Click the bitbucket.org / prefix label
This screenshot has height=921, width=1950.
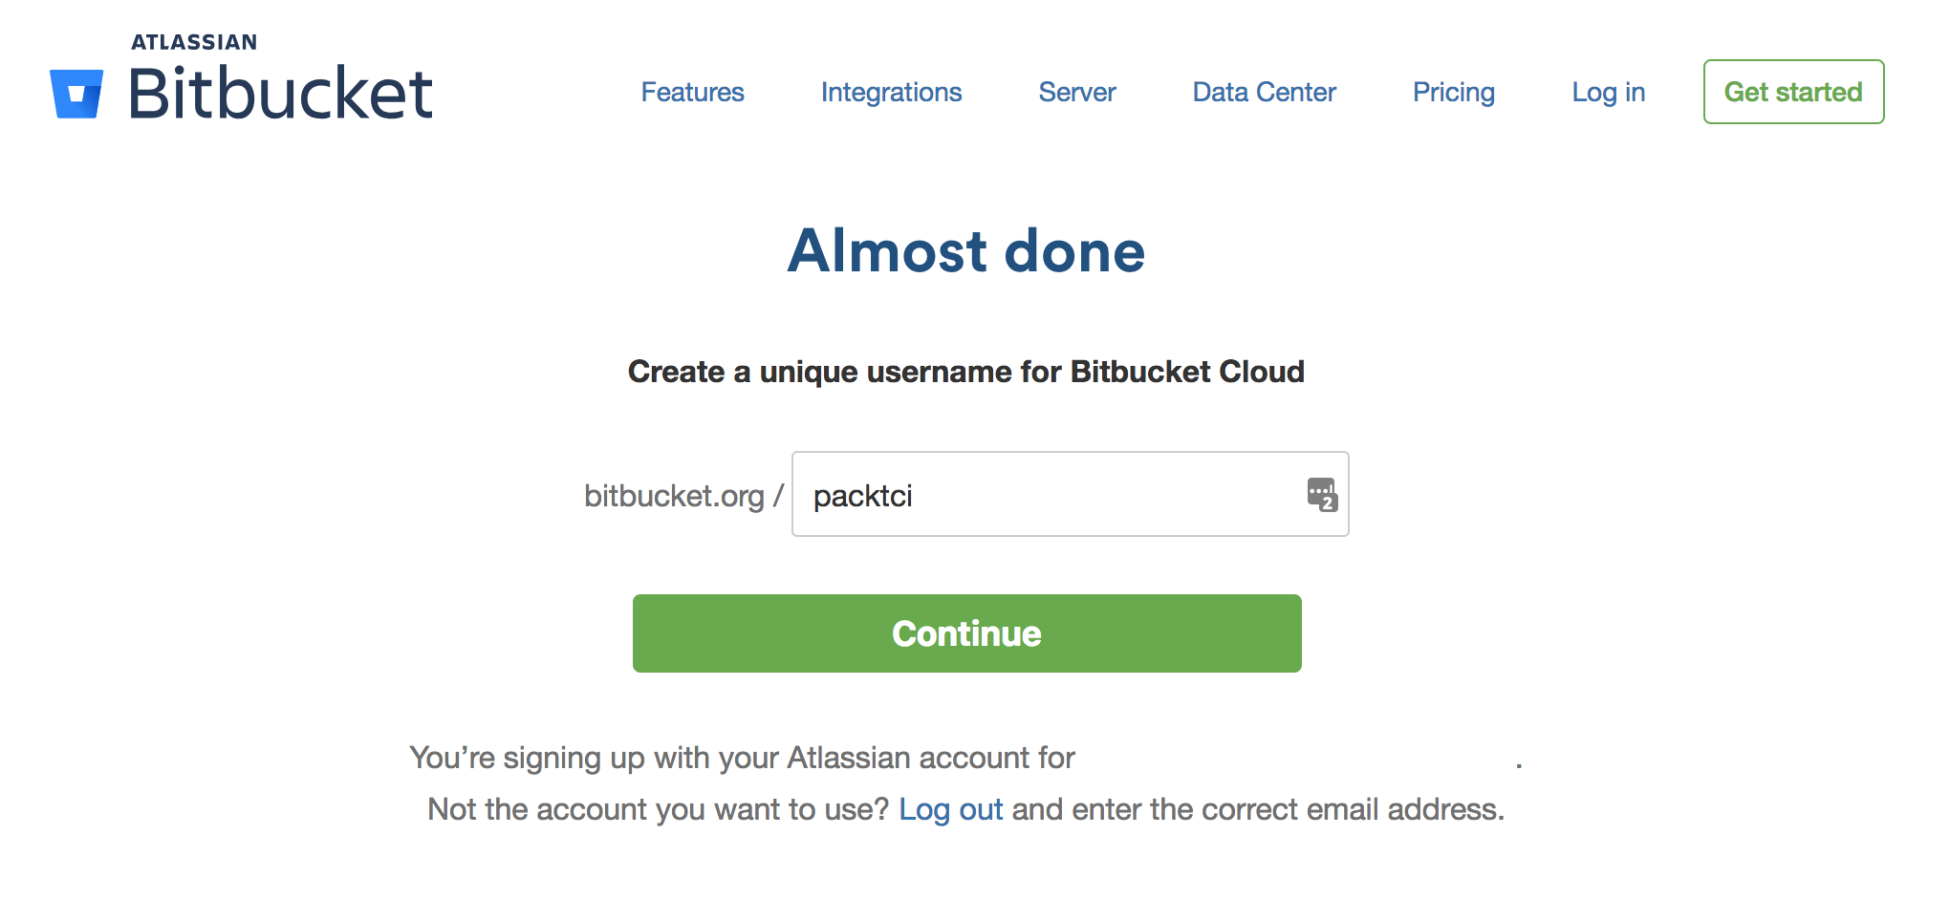pyautogui.click(x=683, y=496)
